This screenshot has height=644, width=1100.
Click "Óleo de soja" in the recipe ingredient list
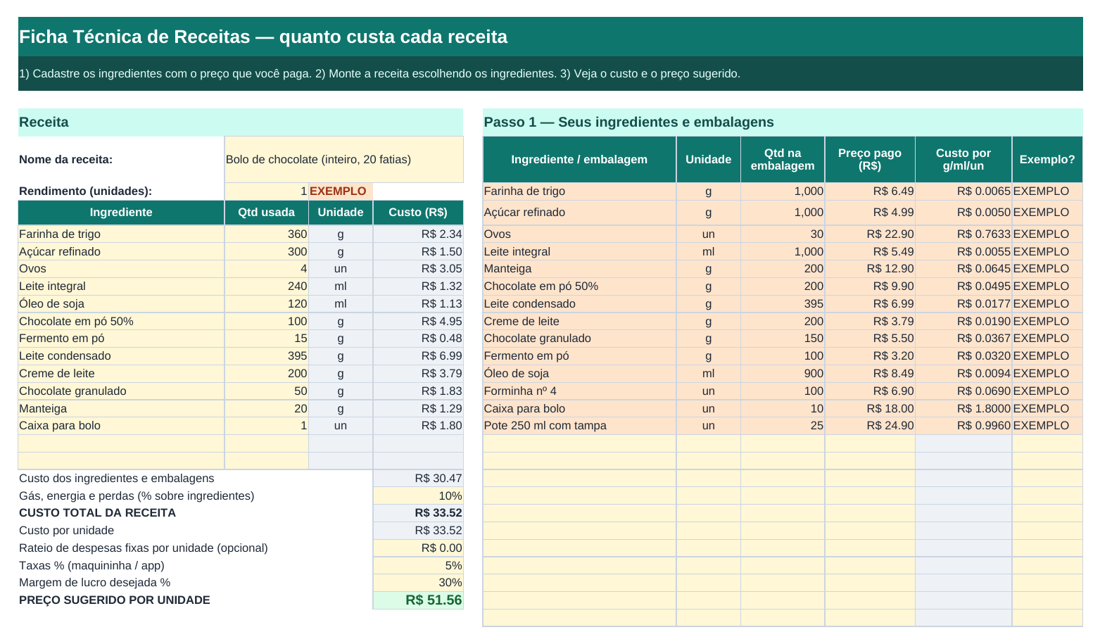(121, 304)
